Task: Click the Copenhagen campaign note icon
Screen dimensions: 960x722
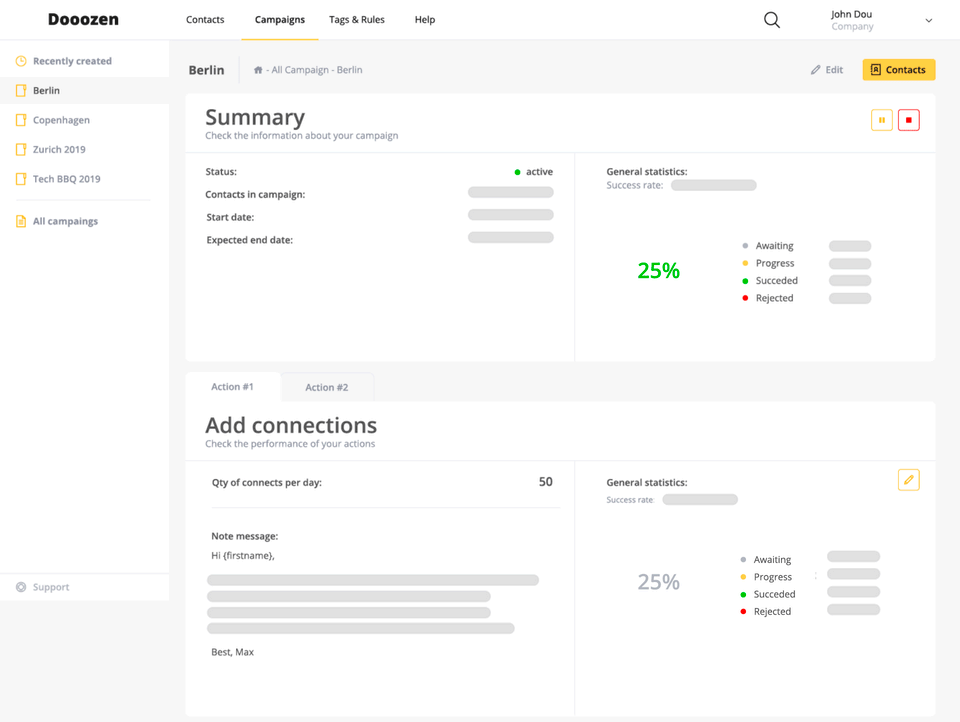Action: [x=21, y=120]
